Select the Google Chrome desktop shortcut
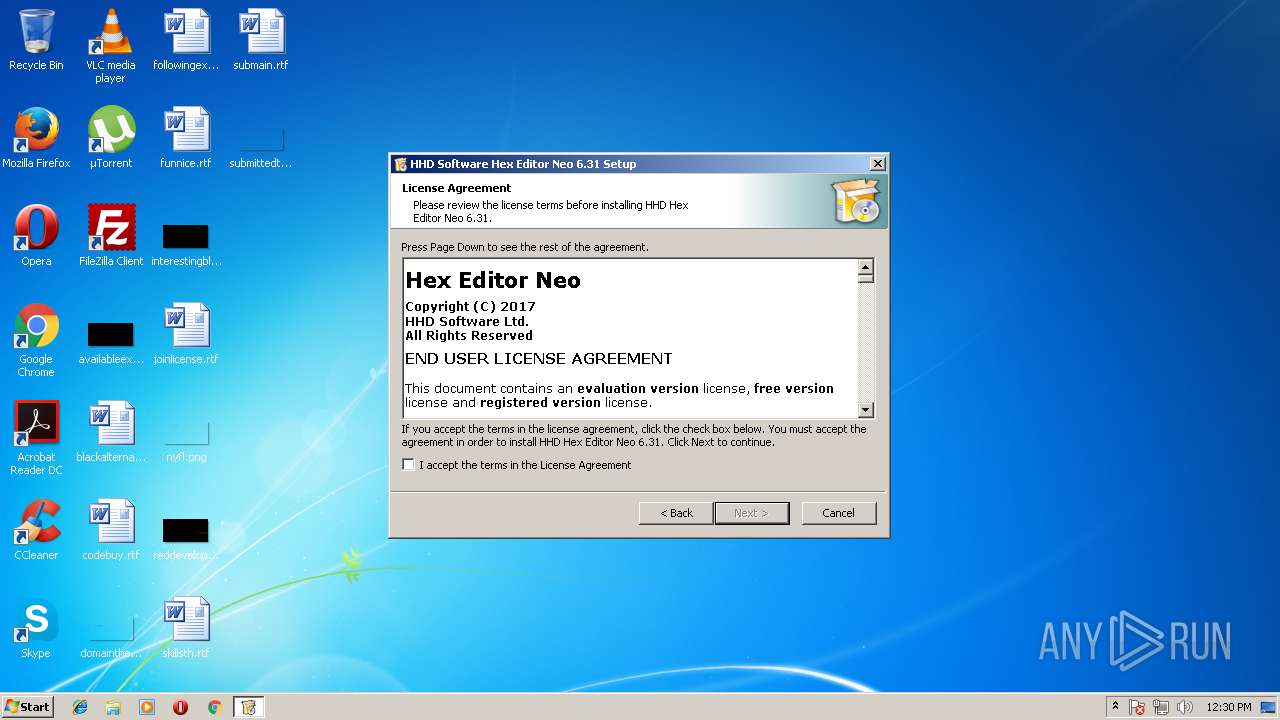Screen dimensions: 1280x720 click(x=36, y=340)
